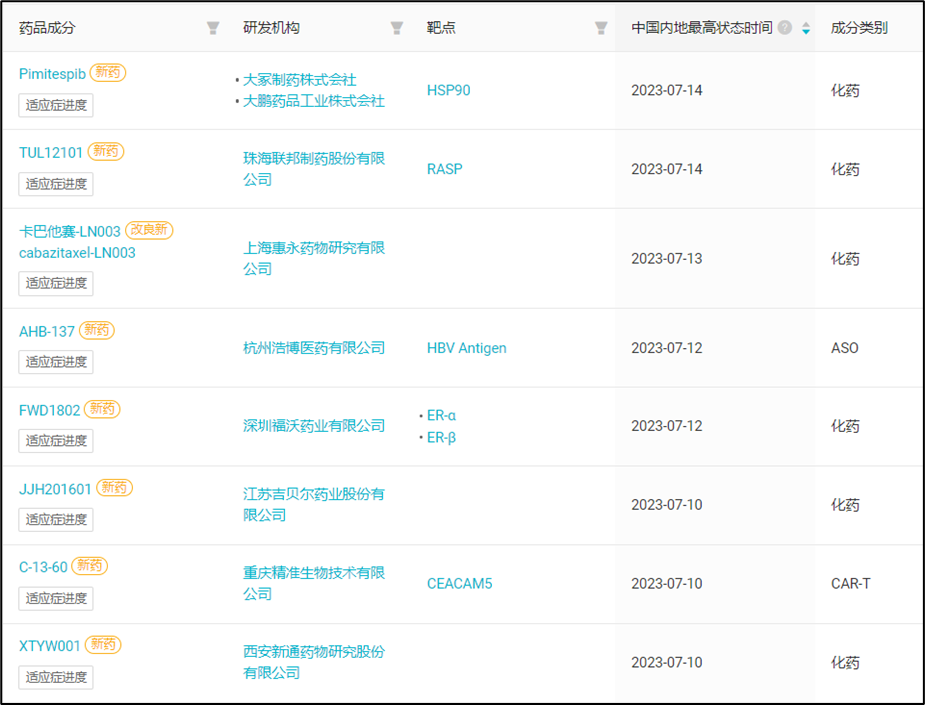Open filter icon for 药品成分 column
This screenshot has width=925, height=705.
pyautogui.click(x=213, y=28)
